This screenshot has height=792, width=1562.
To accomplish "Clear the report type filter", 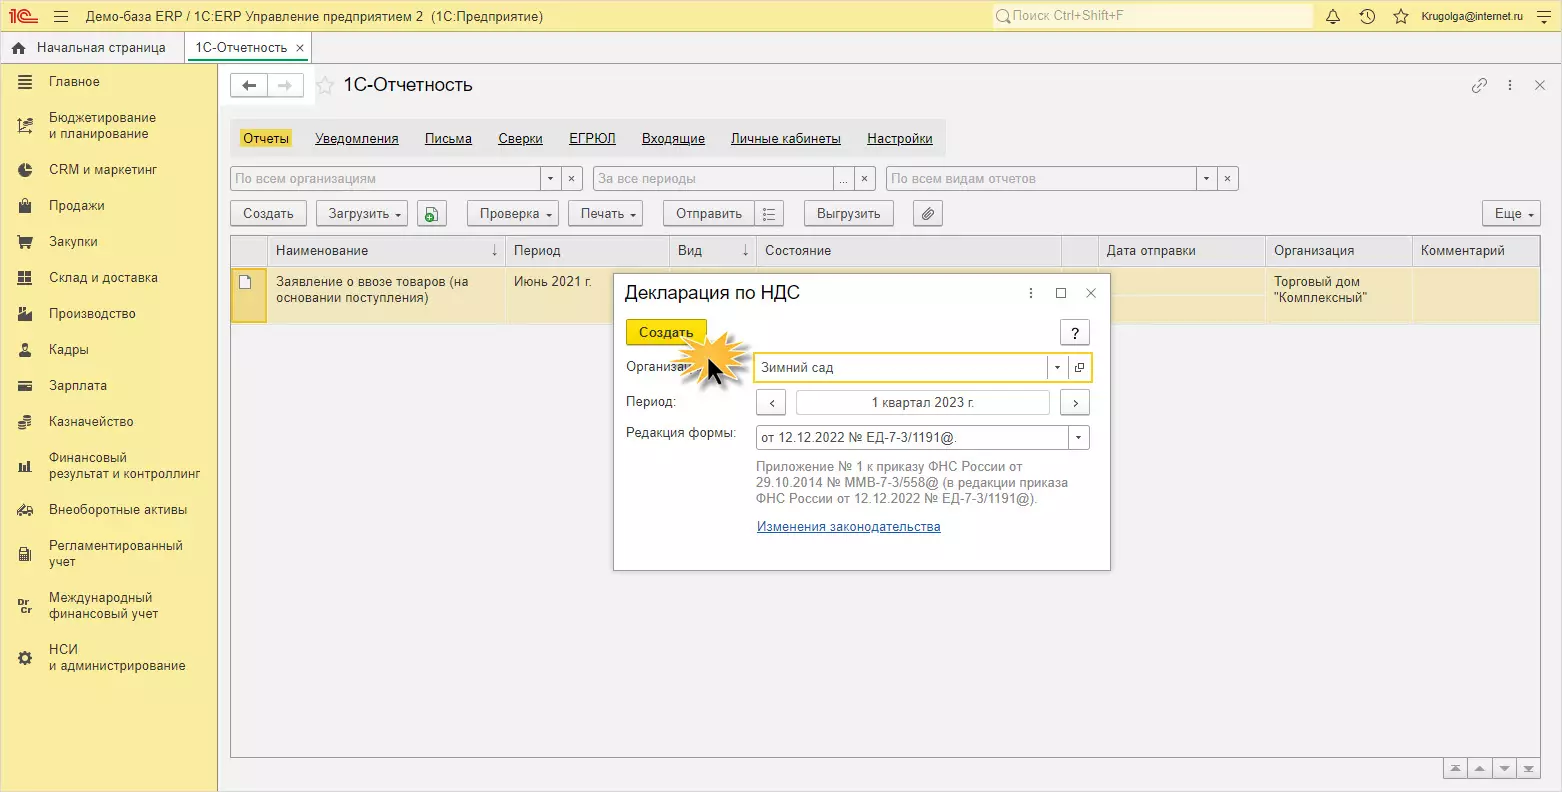I will (1228, 179).
